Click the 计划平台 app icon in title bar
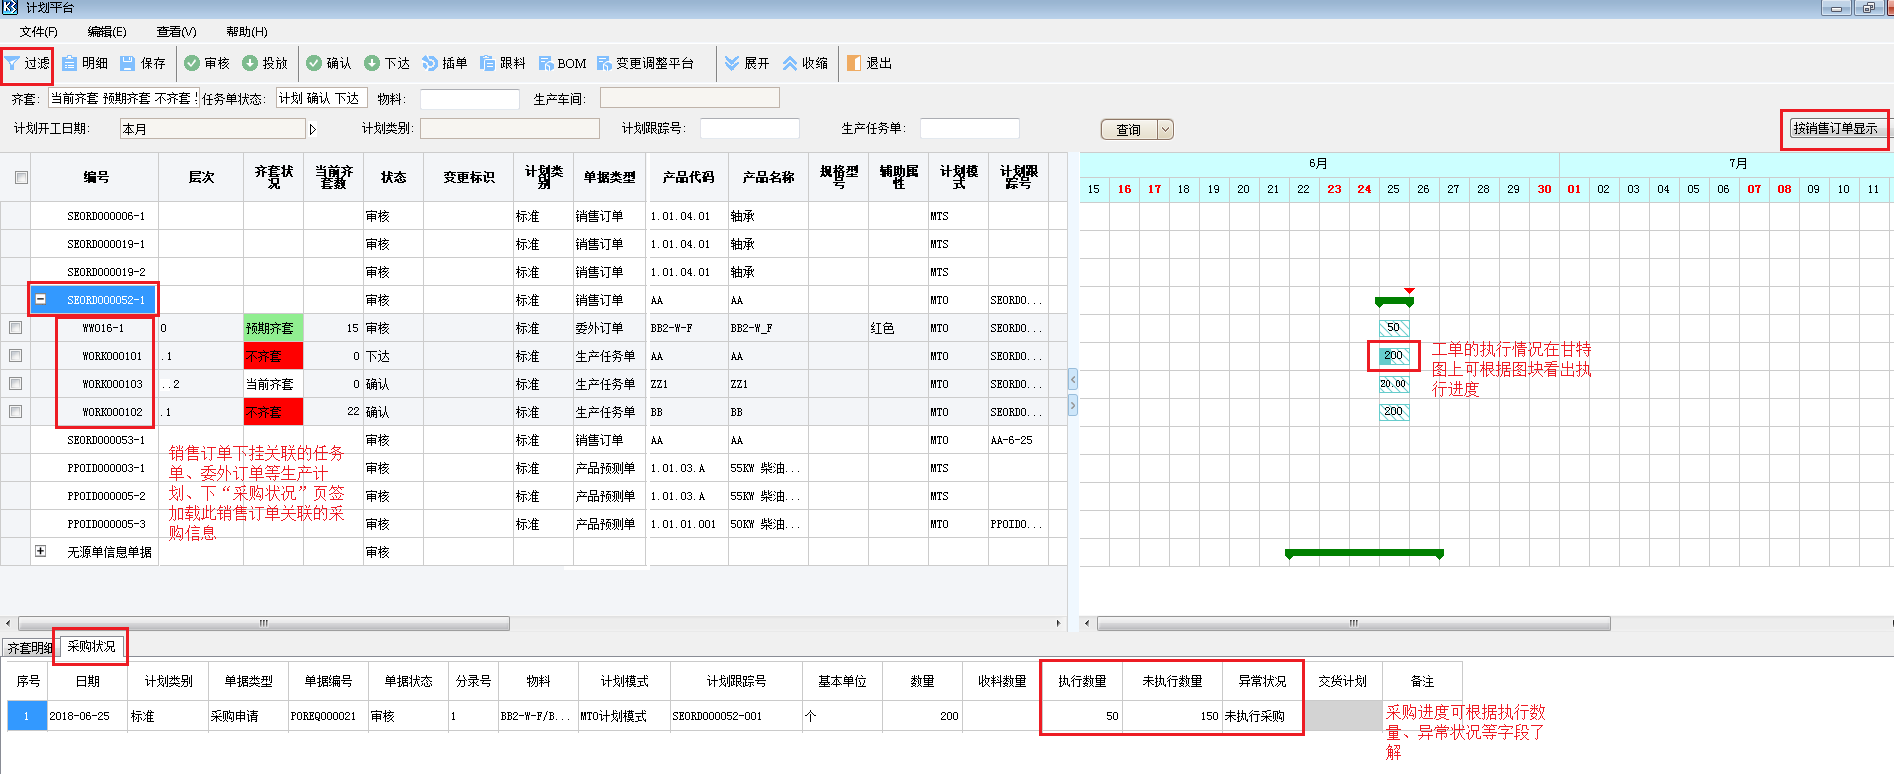This screenshot has height=774, width=1894. click(10, 7)
